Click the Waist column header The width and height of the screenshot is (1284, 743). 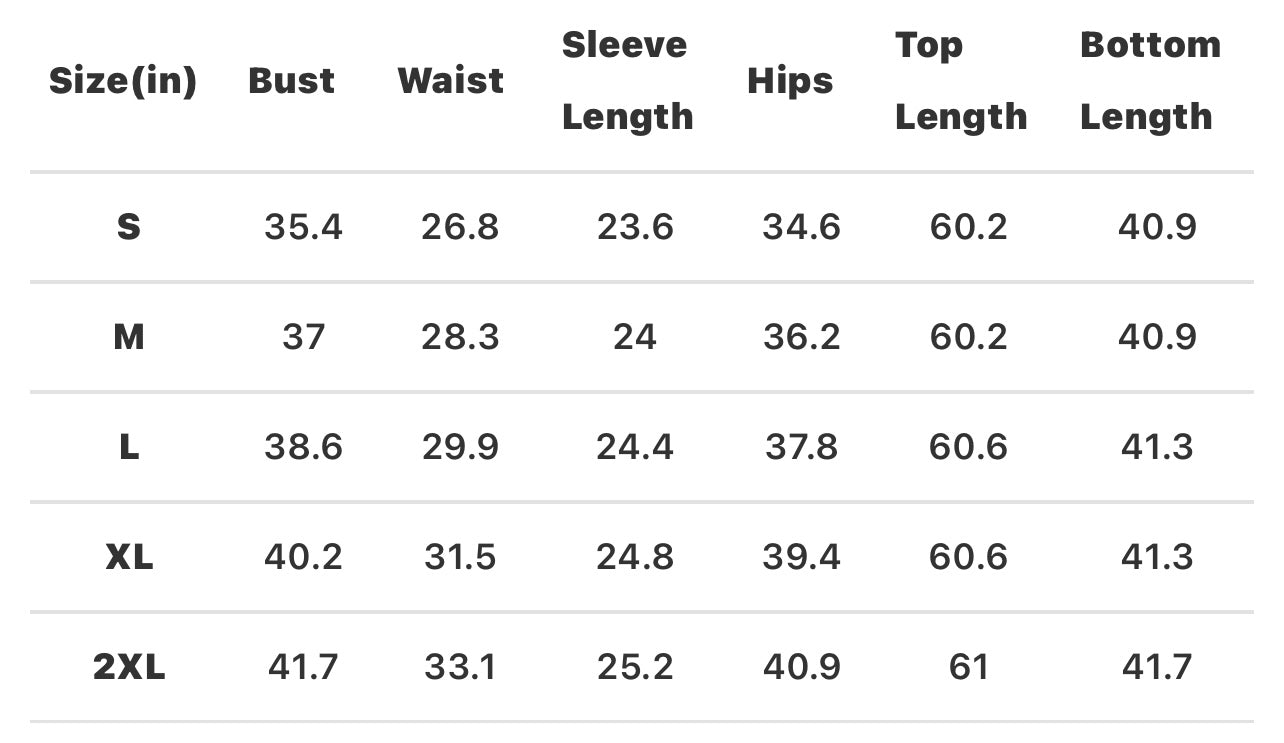450,81
